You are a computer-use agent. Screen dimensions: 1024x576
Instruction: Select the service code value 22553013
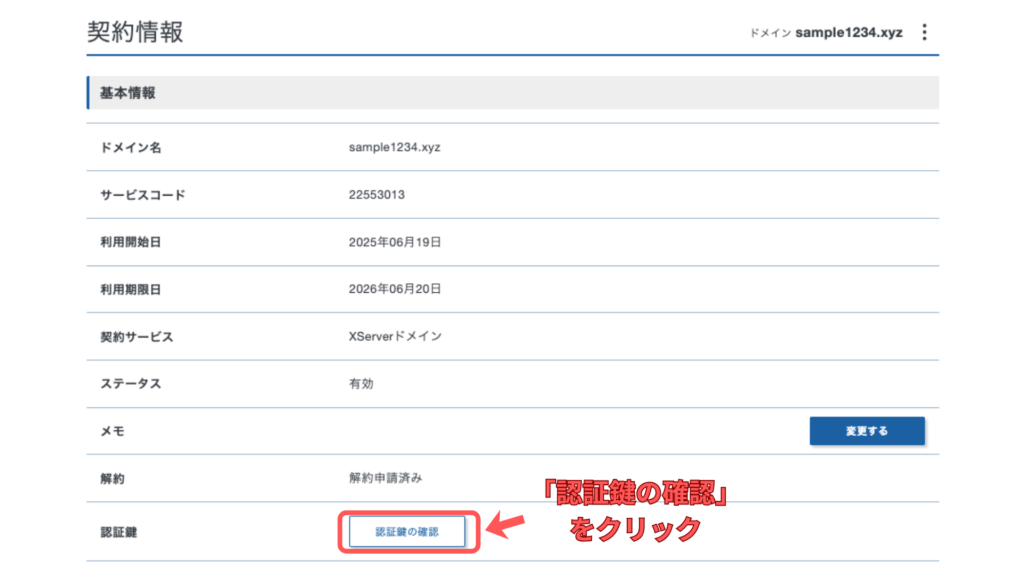(376, 195)
